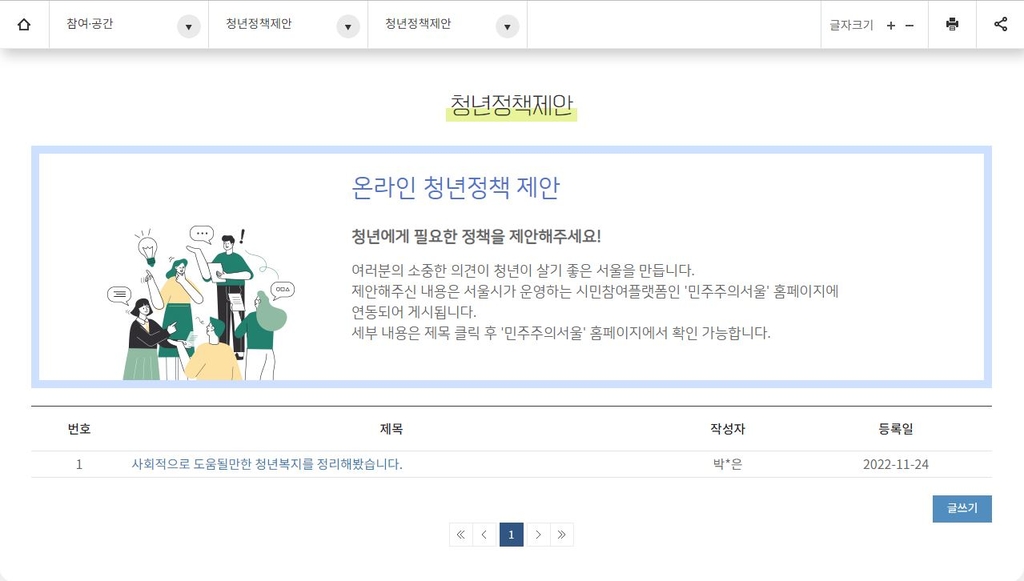
Task: Click the 글쓰기 write button
Action: click(x=961, y=508)
